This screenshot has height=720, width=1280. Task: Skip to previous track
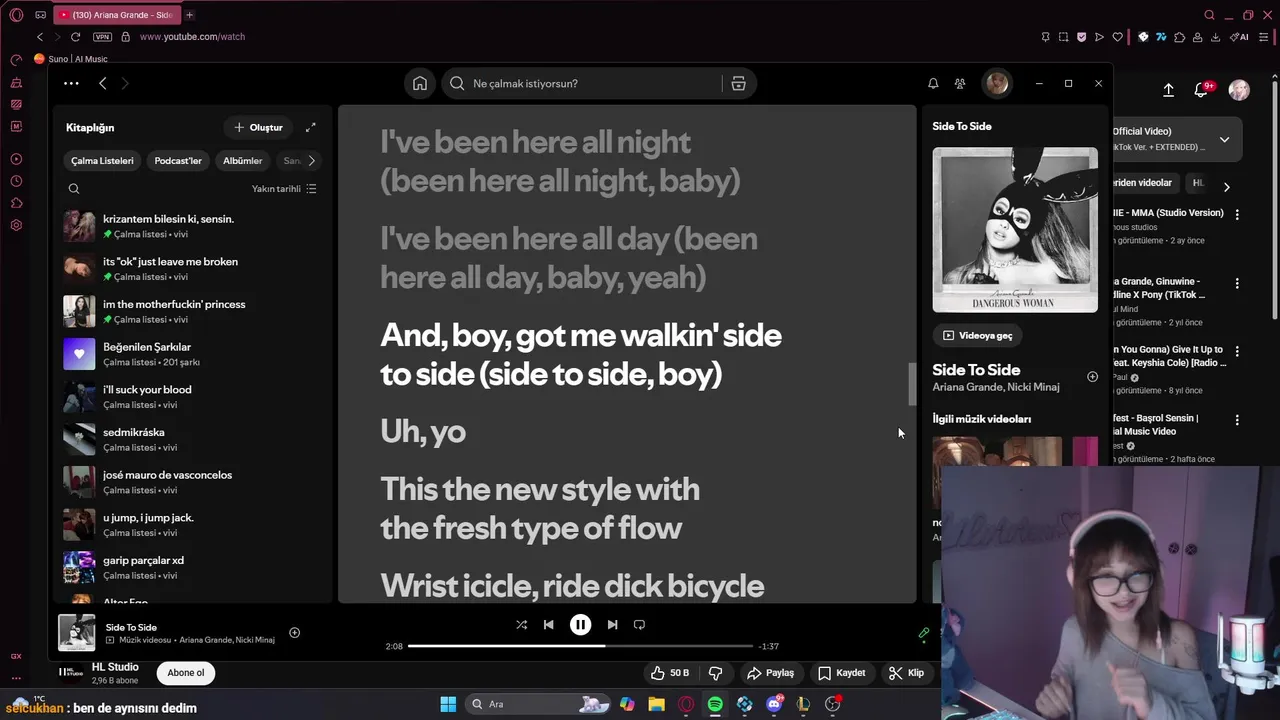(x=548, y=625)
